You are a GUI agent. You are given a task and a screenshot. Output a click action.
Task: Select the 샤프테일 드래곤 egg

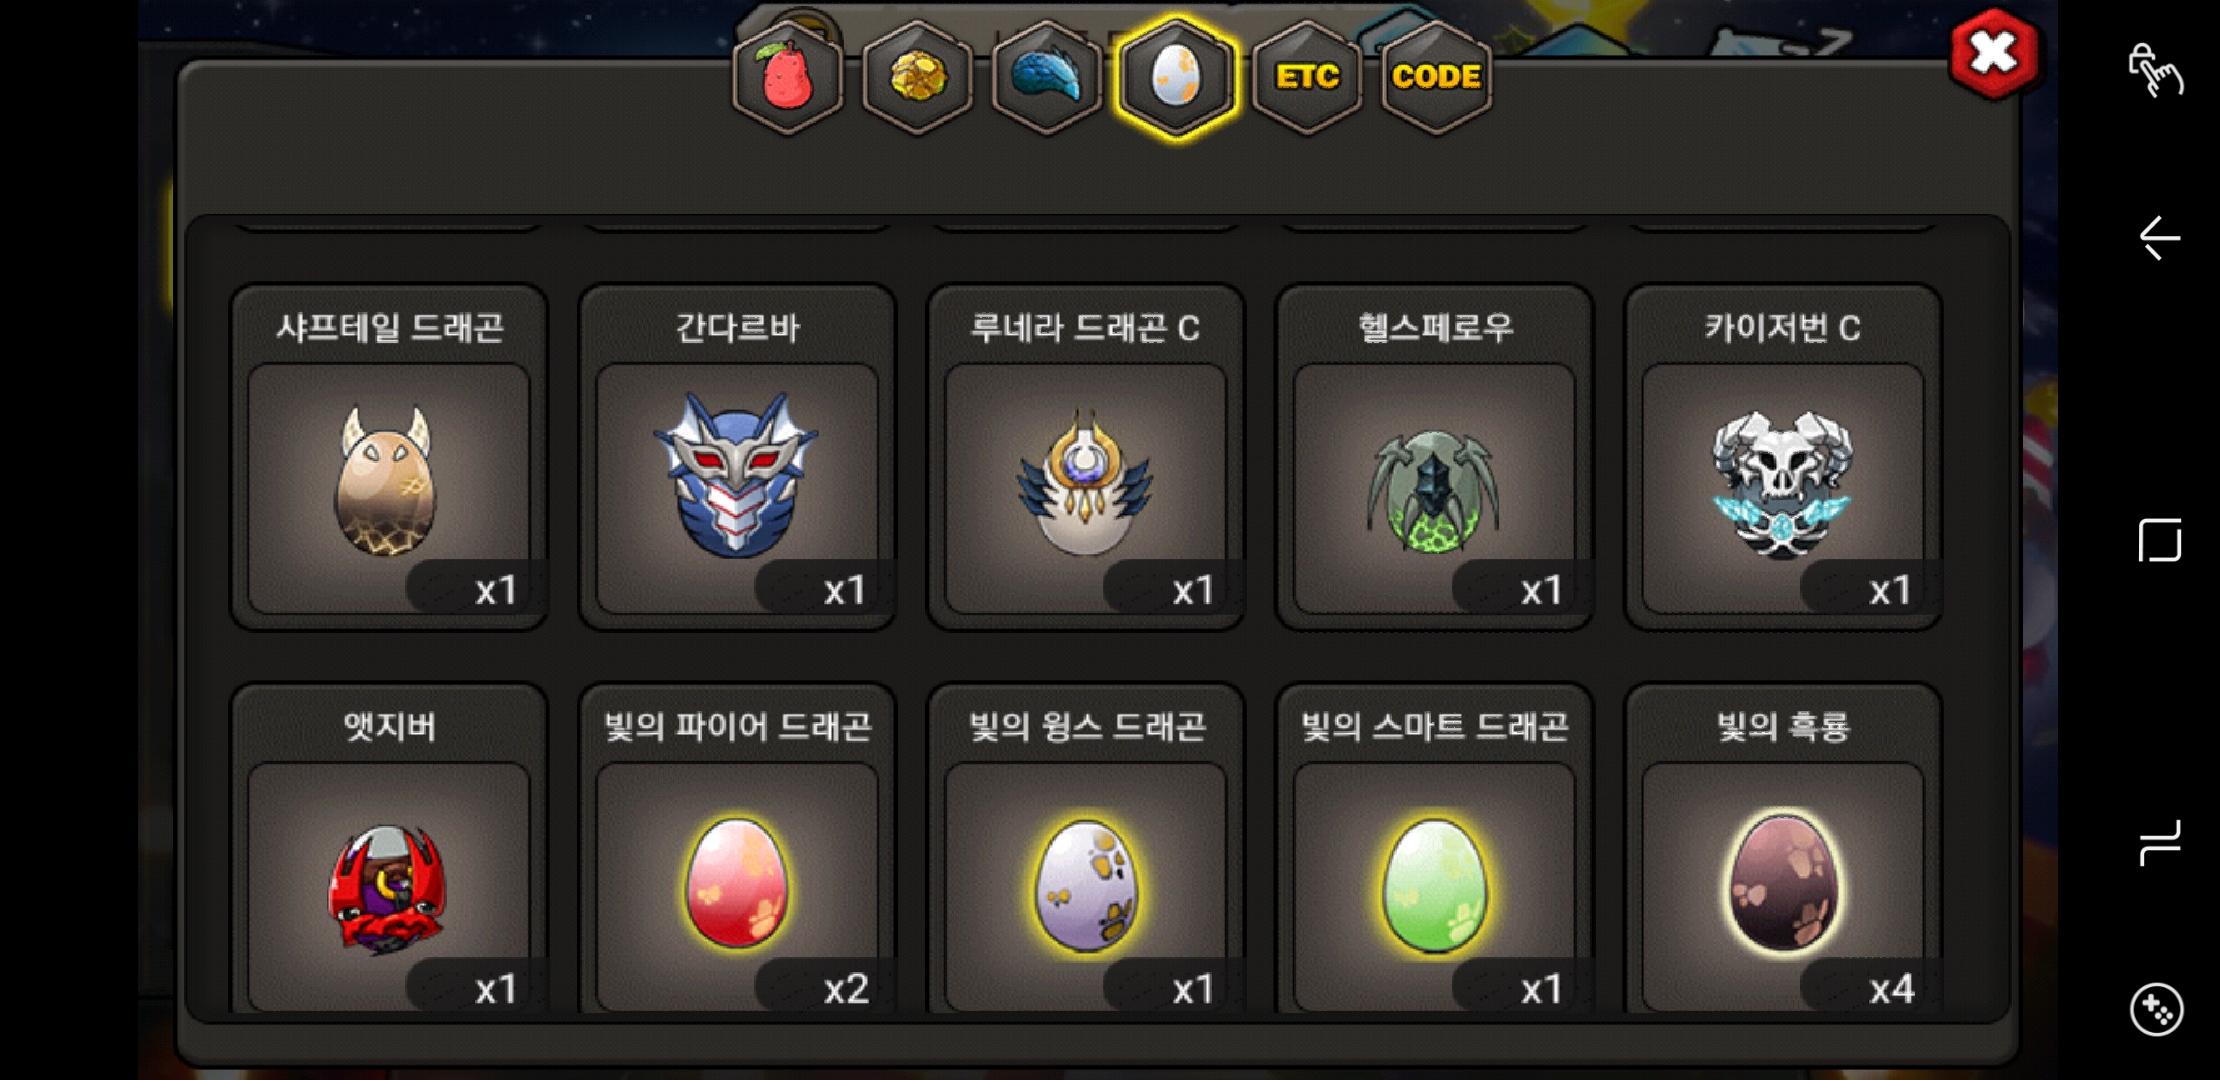389,458
